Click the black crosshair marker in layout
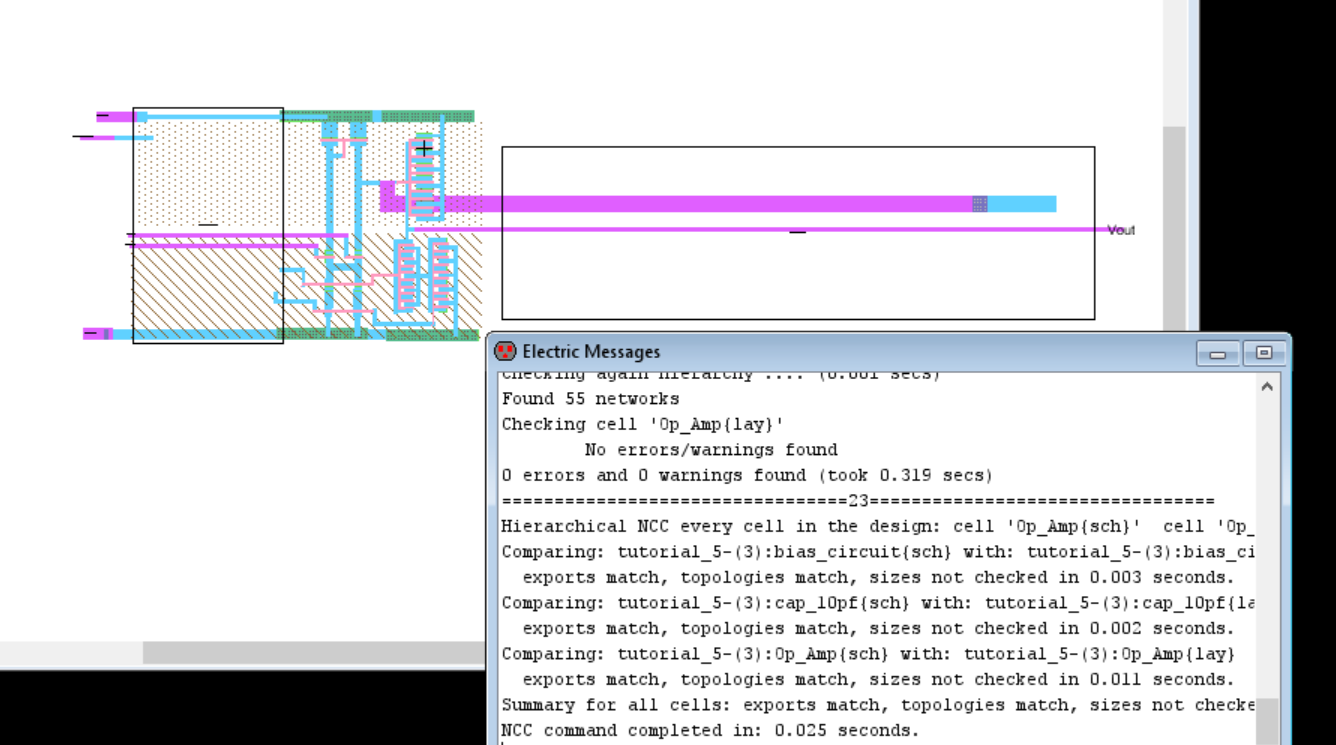The height and width of the screenshot is (745, 1336). click(x=424, y=149)
